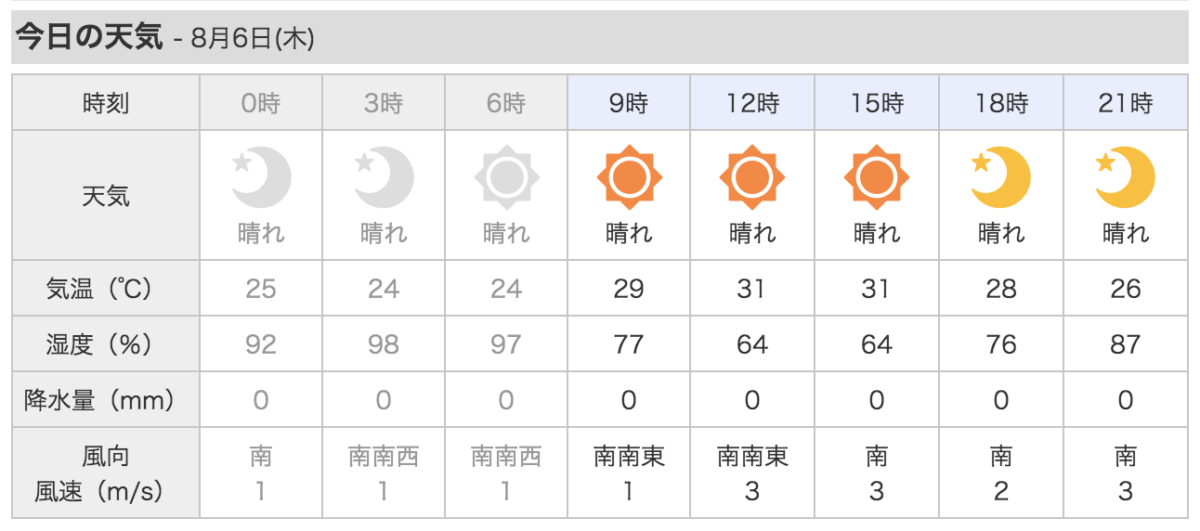Viewport: 1200px width, 531px height.
Task: Click the 風向 風速 row label
Action: (x=105, y=474)
